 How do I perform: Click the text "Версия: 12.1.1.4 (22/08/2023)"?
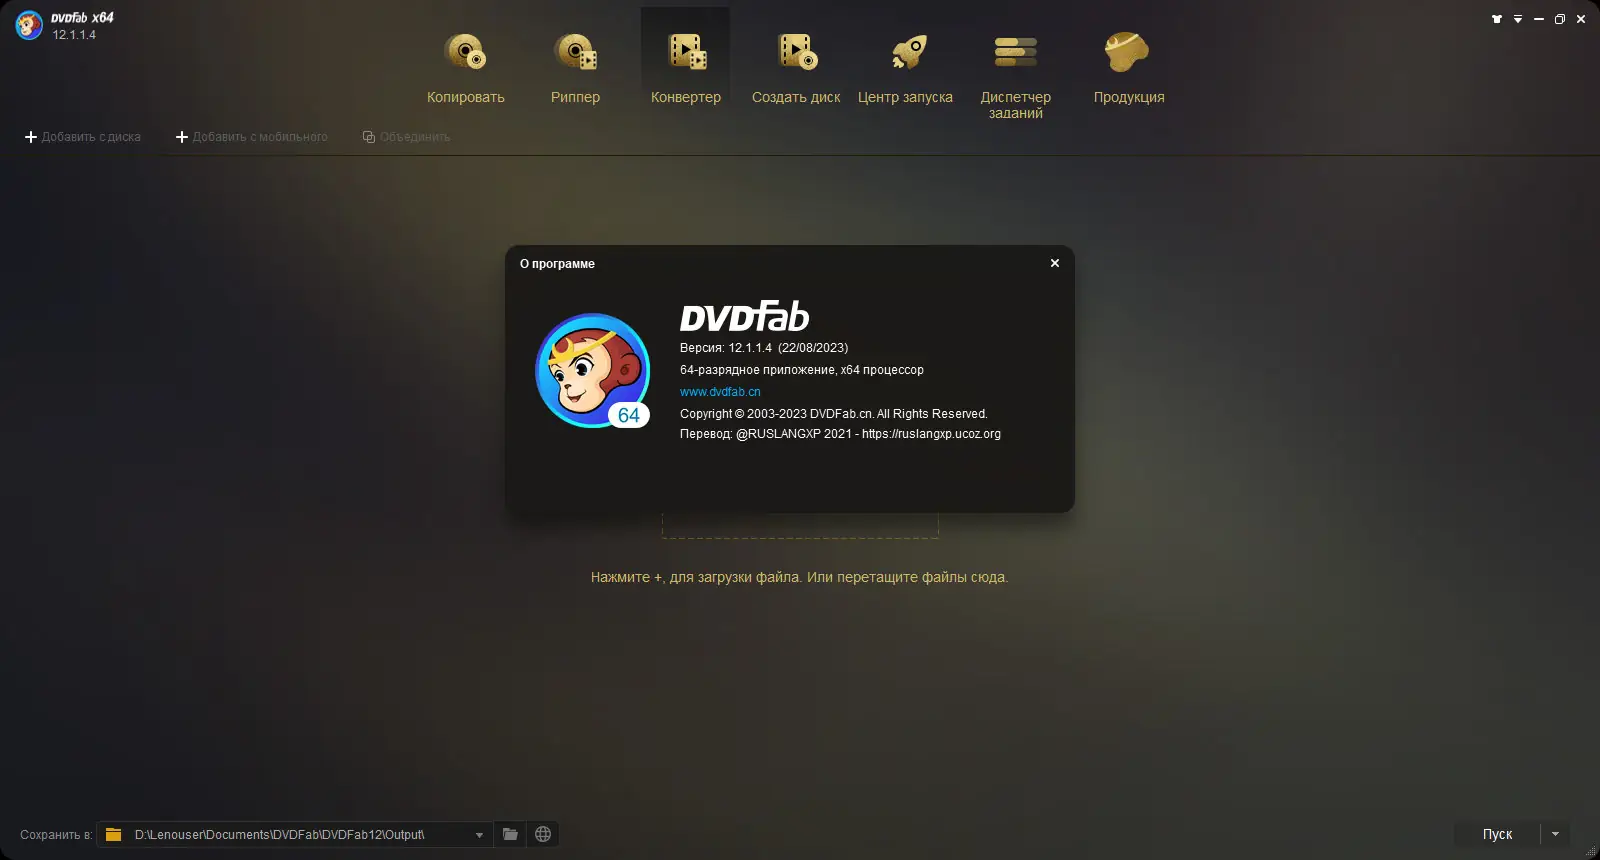coord(764,348)
